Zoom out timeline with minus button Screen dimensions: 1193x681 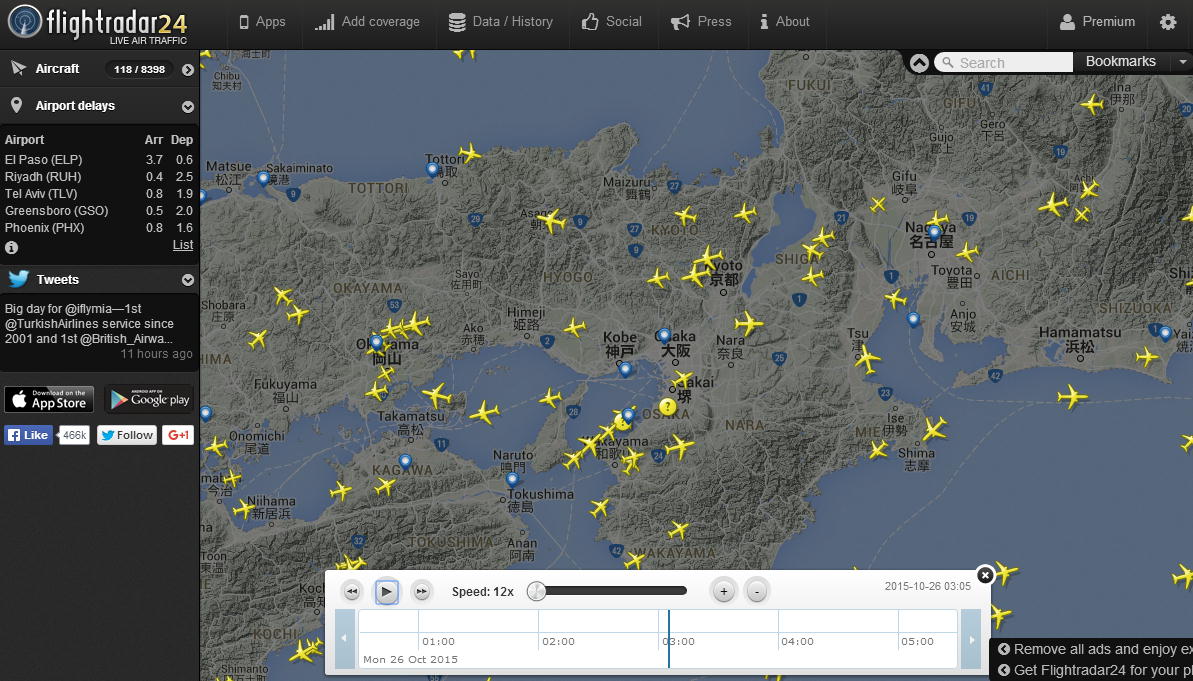[757, 592]
